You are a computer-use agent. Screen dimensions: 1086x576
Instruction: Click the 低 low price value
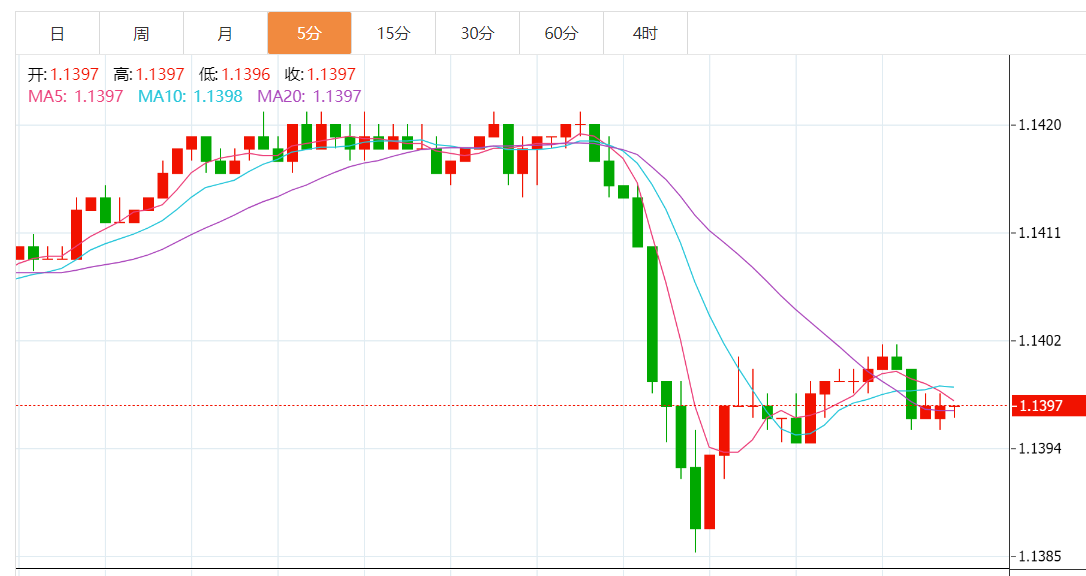pos(245,74)
